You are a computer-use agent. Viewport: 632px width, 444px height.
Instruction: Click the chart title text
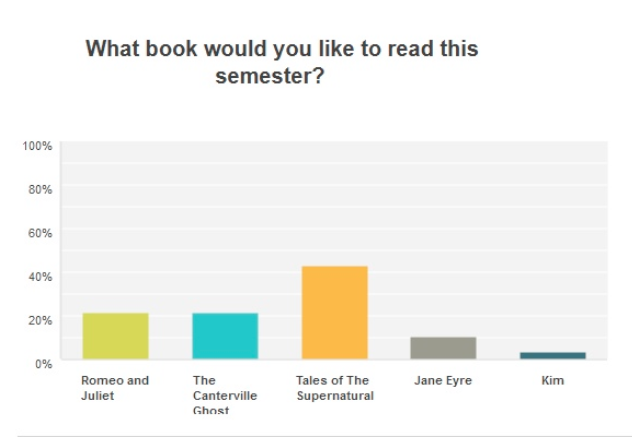(x=282, y=62)
